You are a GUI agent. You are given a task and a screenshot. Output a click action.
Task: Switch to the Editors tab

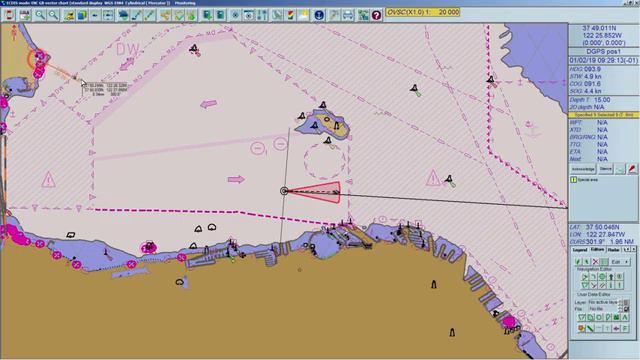pos(597,249)
